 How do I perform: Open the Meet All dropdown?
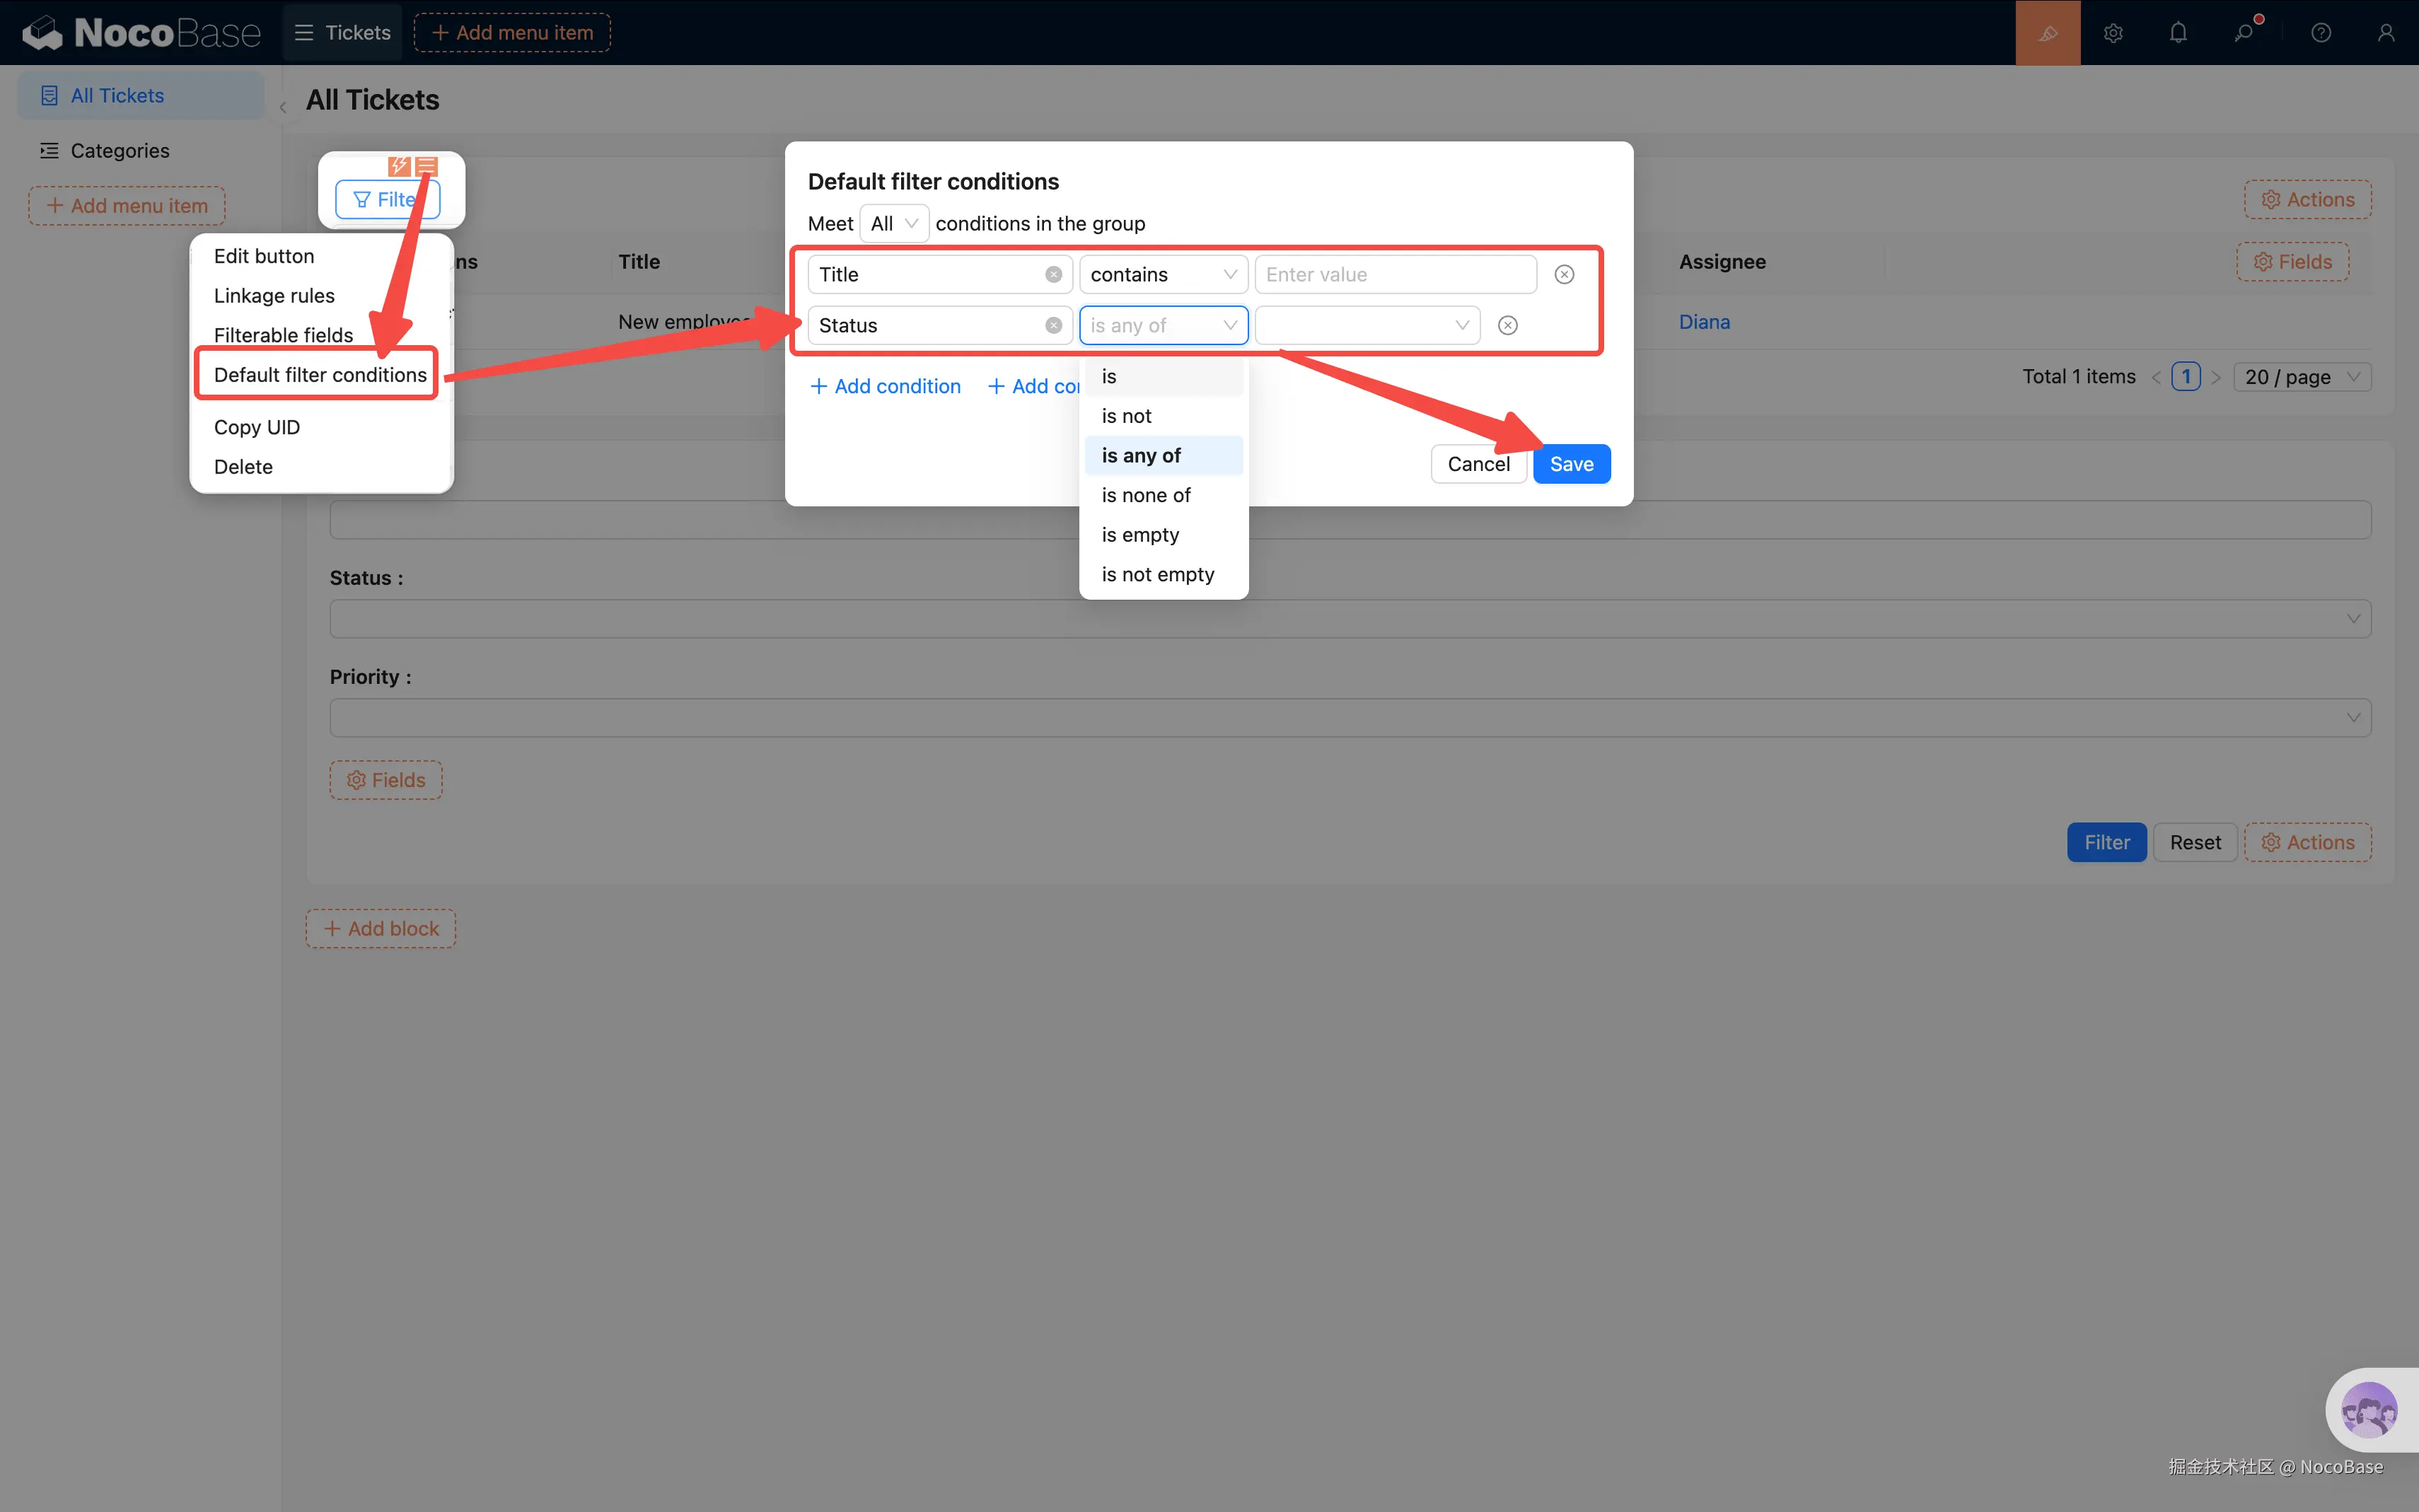click(x=893, y=224)
